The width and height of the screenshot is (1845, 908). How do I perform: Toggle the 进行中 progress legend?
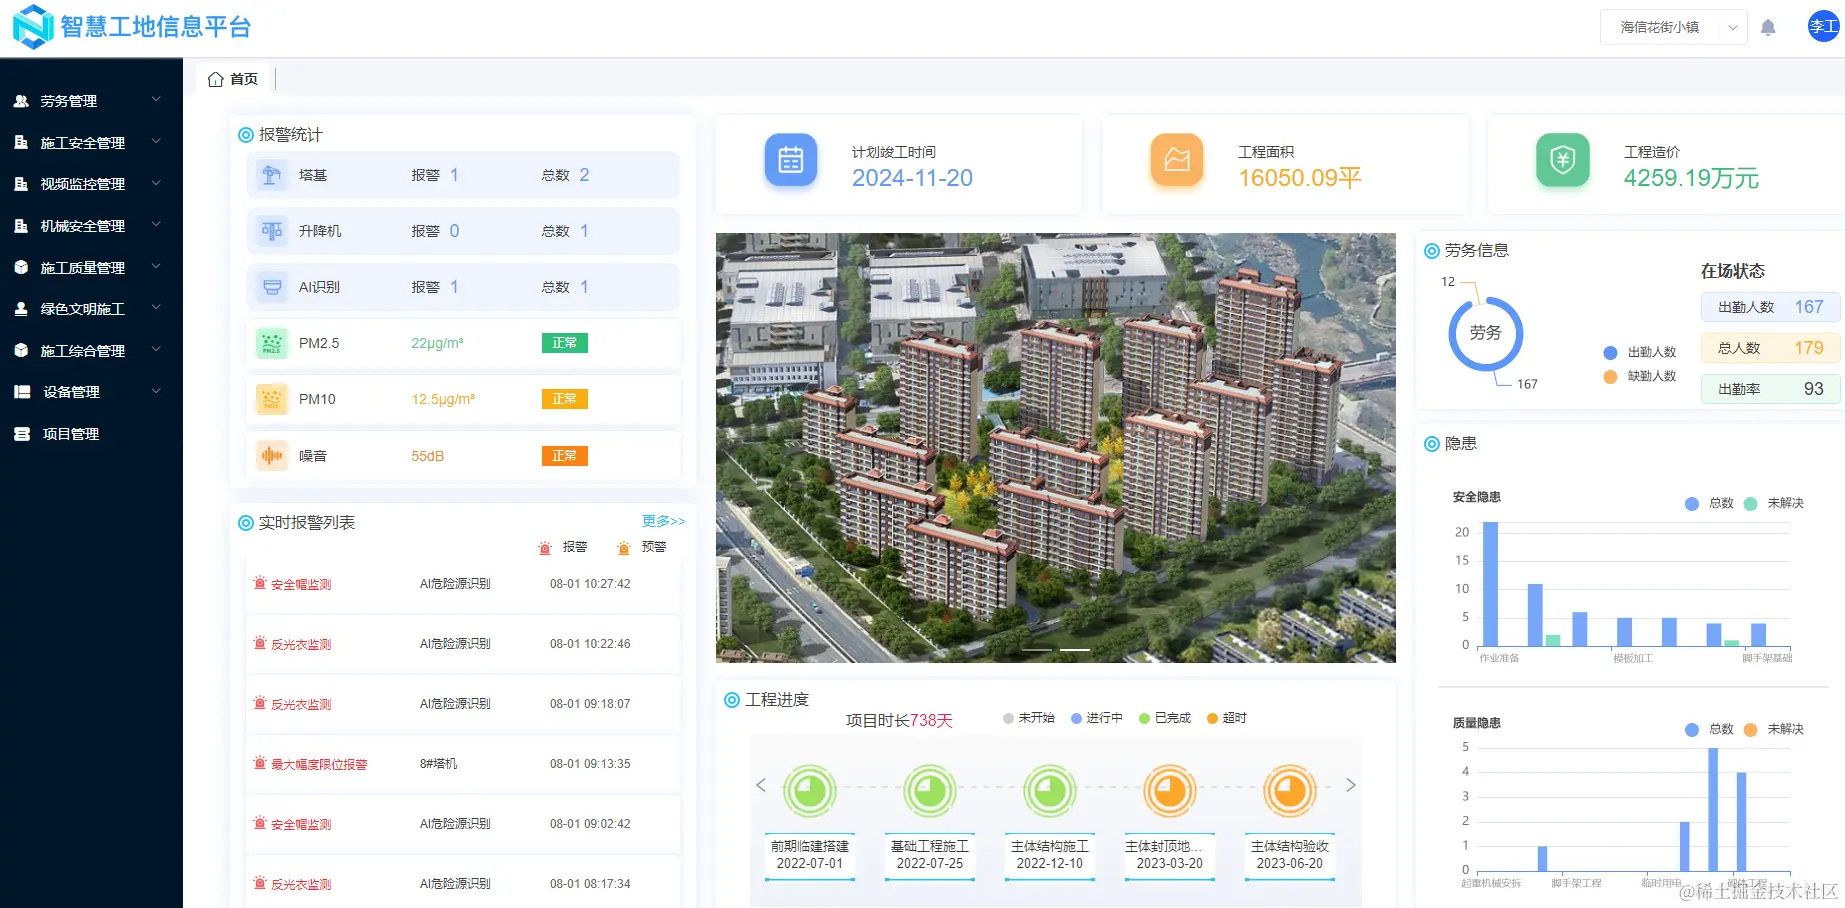point(1097,718)
